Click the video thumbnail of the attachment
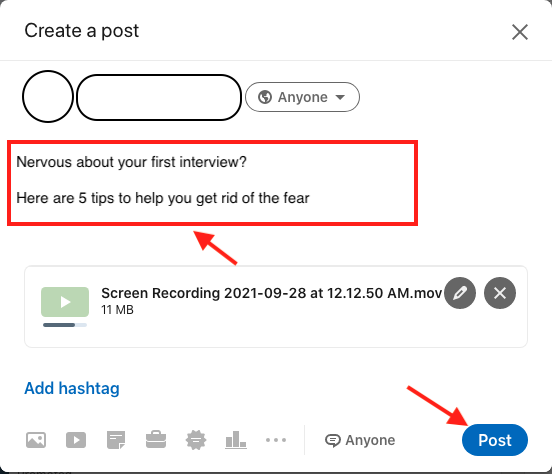This screenshot has height=474, width=552. (x=65, y=302)
